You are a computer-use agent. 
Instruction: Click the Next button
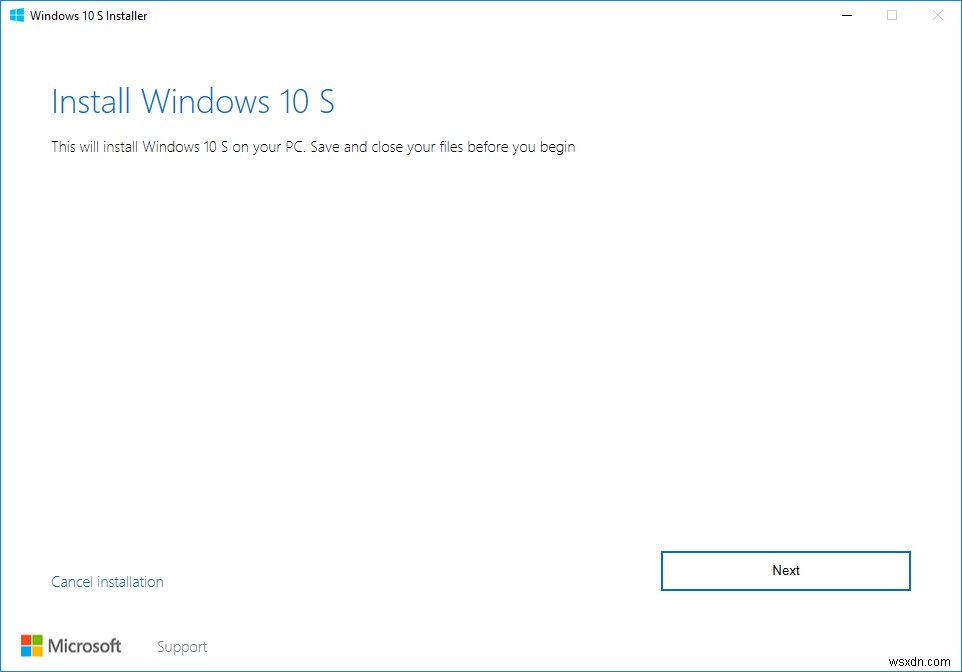click(x=785, y=571)
